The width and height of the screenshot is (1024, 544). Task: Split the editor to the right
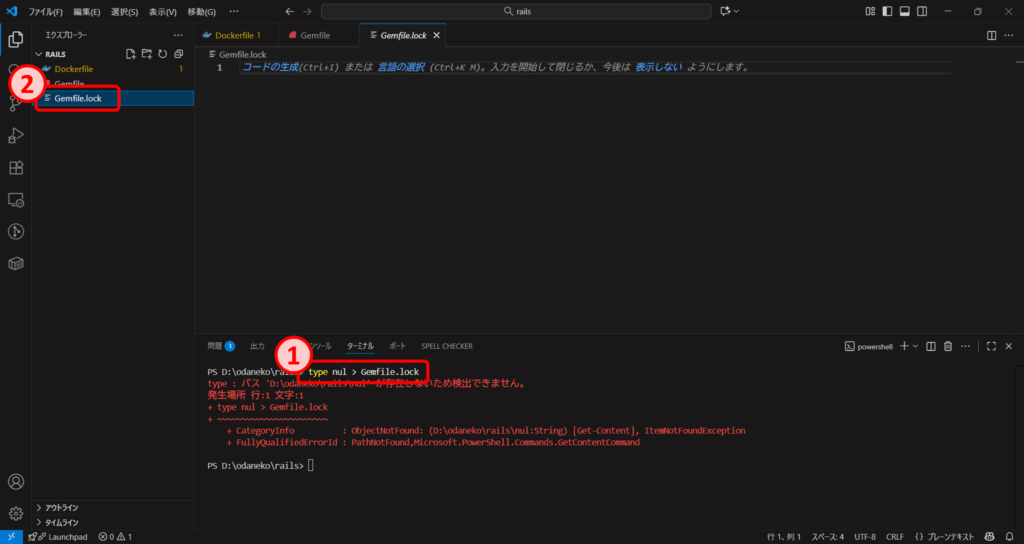pyautogui.click(x=991, y=35)
